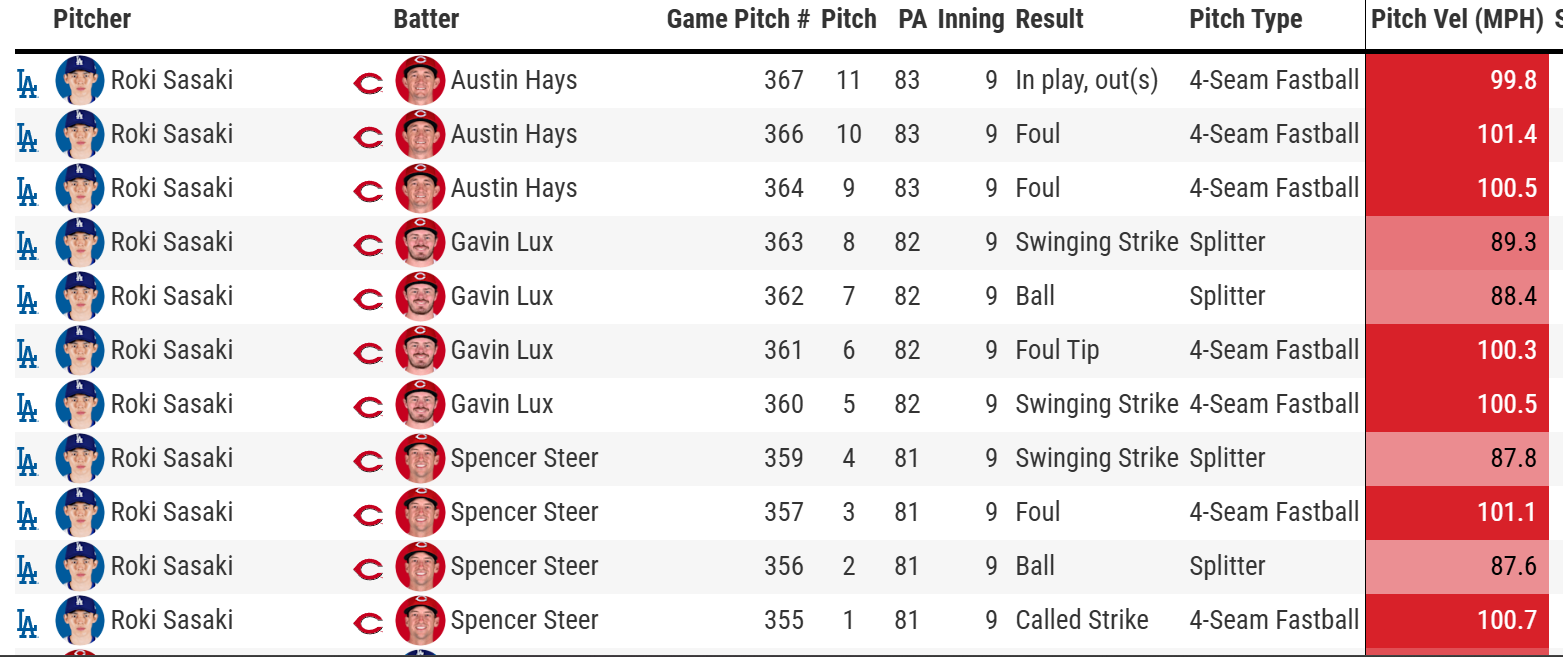
Task: Sort by the Result column header
Action: pyautogui.click(x=1049, y=19)
